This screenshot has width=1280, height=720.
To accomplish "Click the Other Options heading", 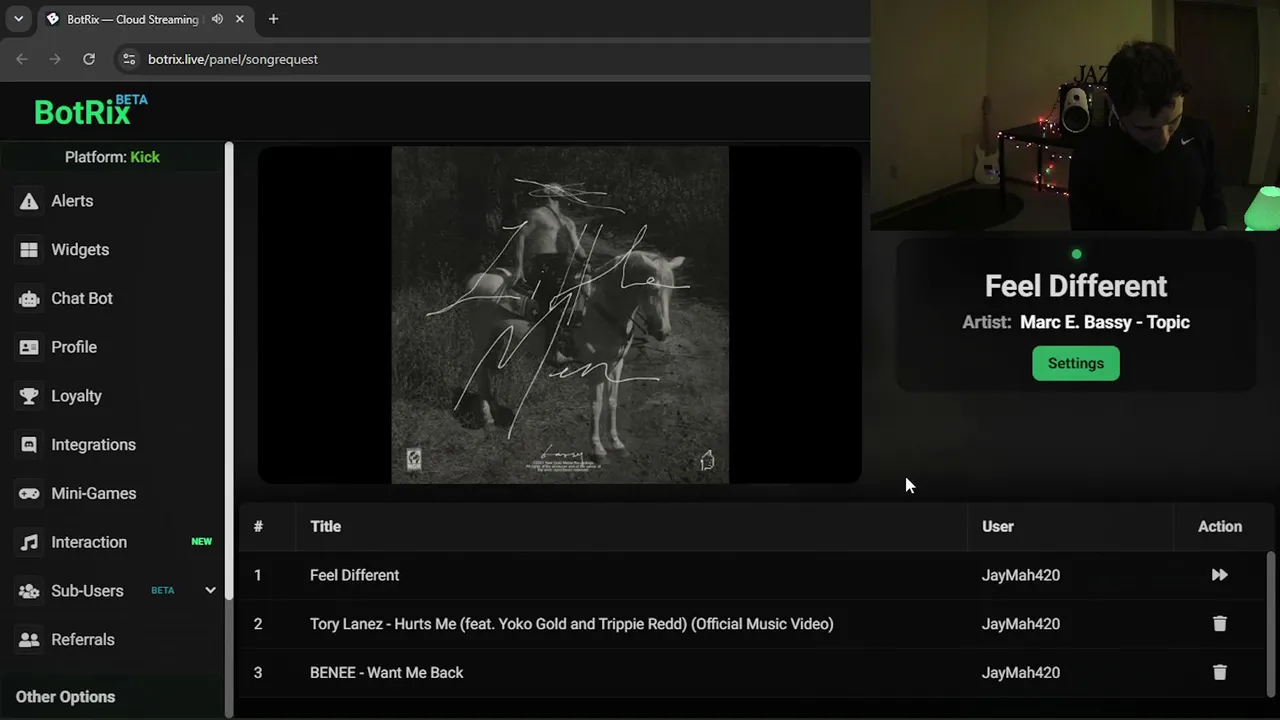I will point(65,697).
